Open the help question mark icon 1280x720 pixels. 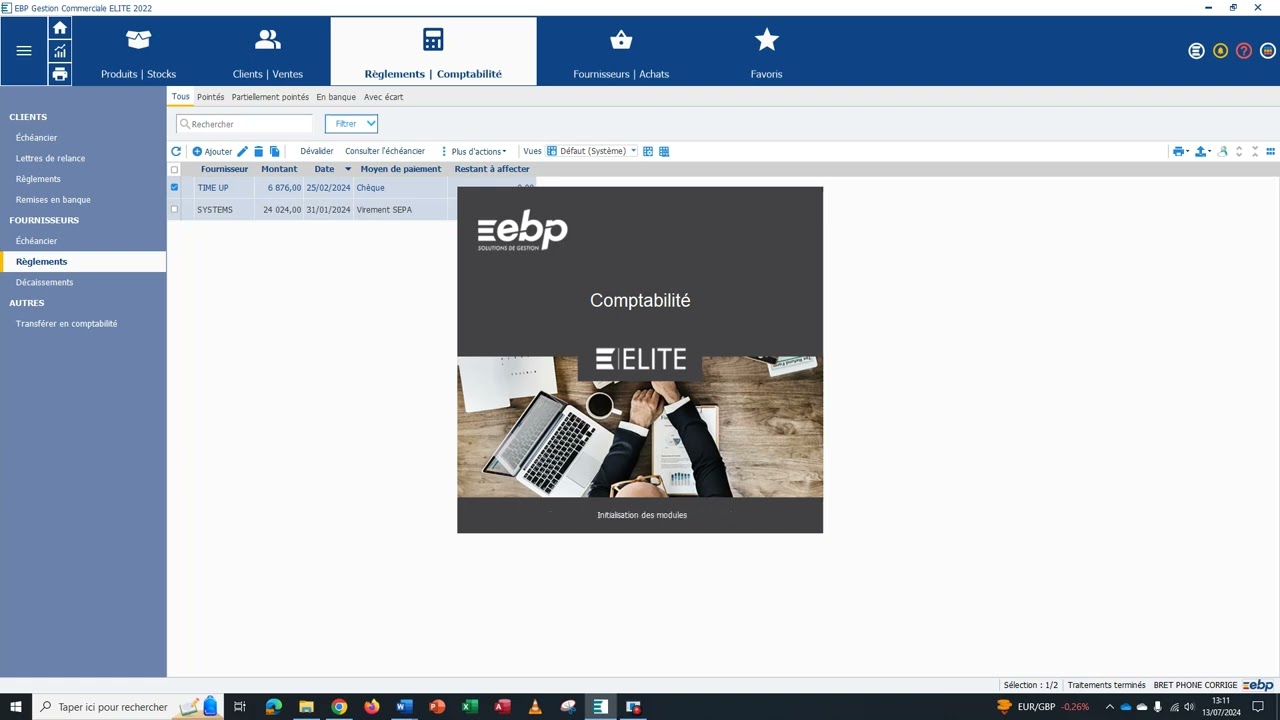(1244, 51)
